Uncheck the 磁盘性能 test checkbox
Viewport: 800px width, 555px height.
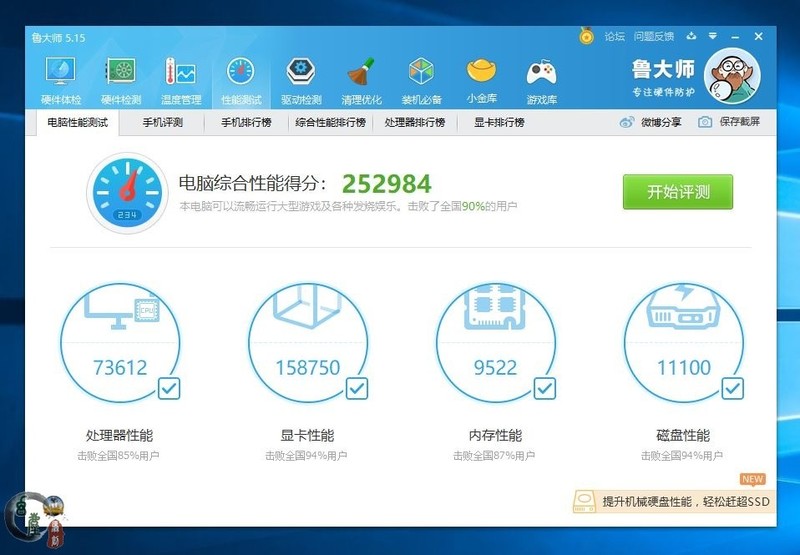point(732,388)
